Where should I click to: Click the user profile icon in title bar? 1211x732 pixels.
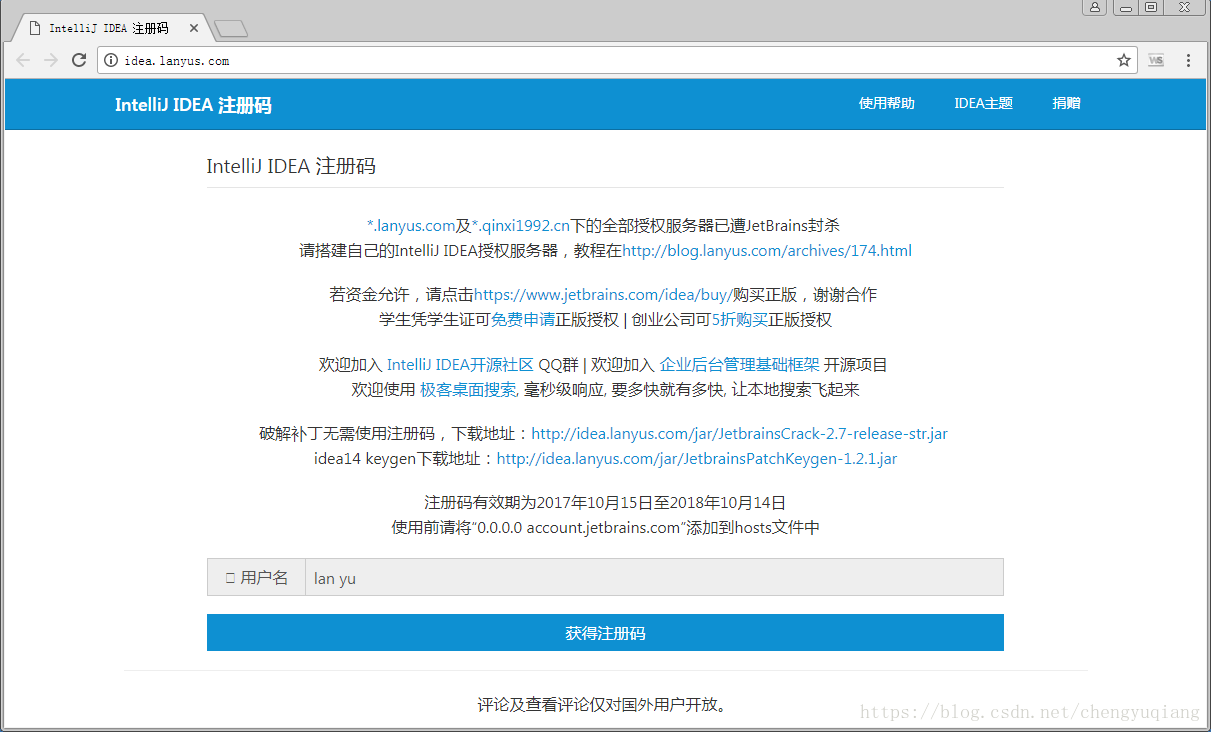1095,7
